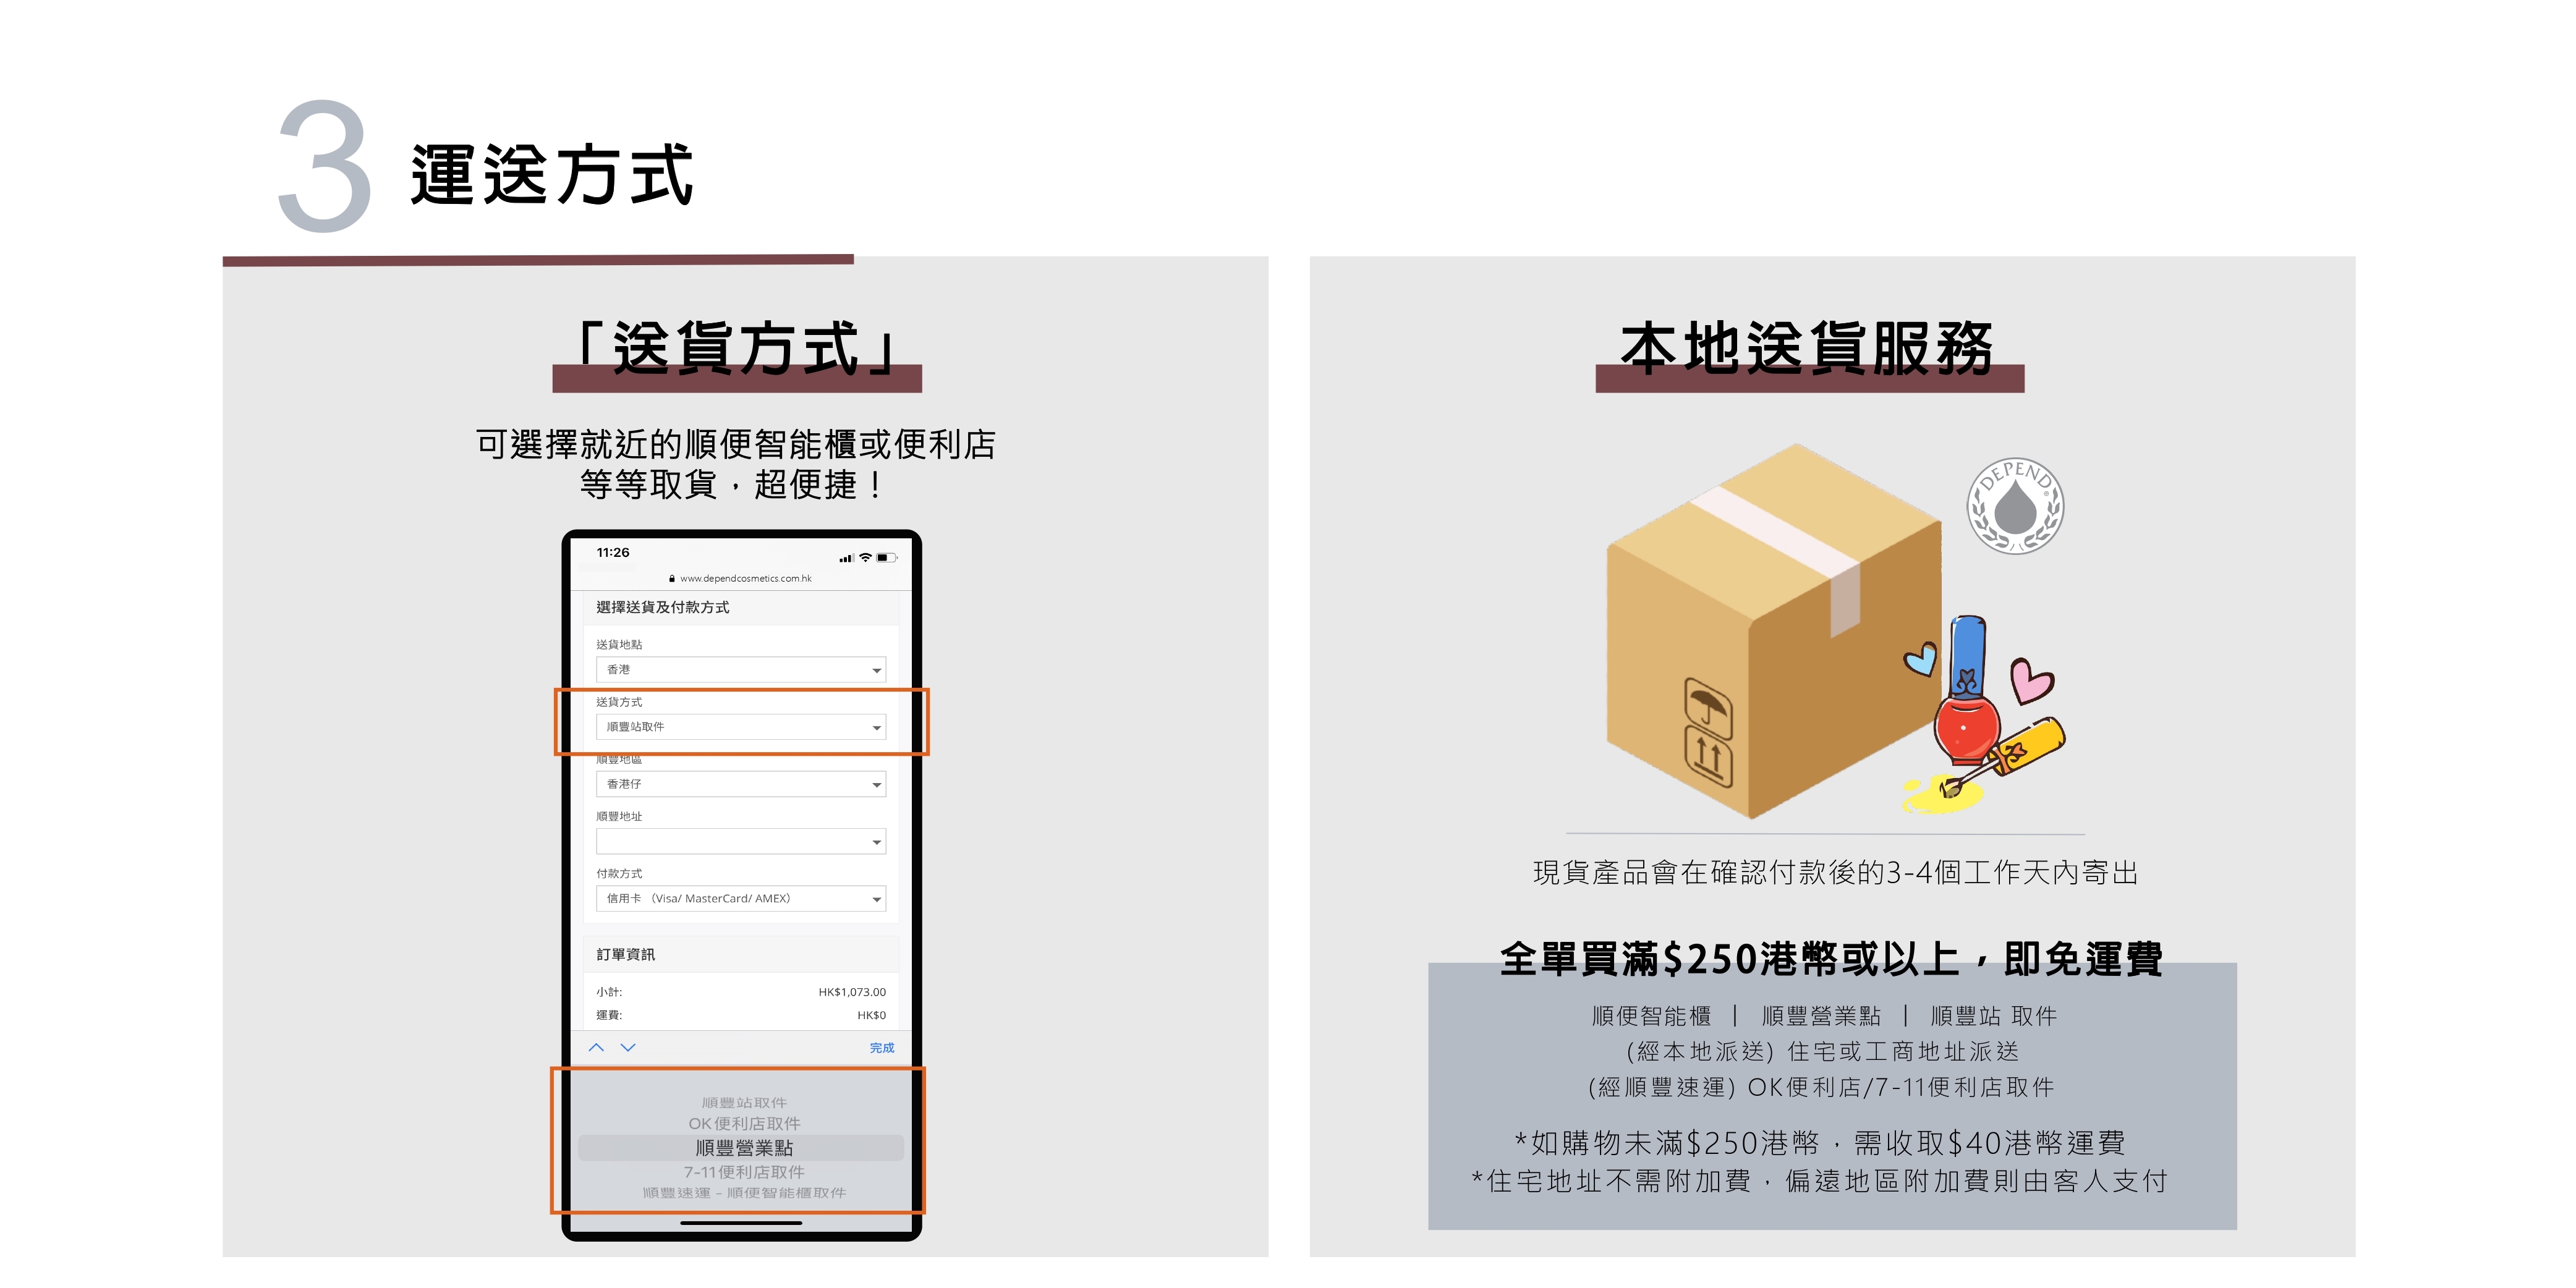Click the blue heart near the box
The height and width of the screenshot is (1288, 2576).
pyautogui.click(x=1920, y=658)
